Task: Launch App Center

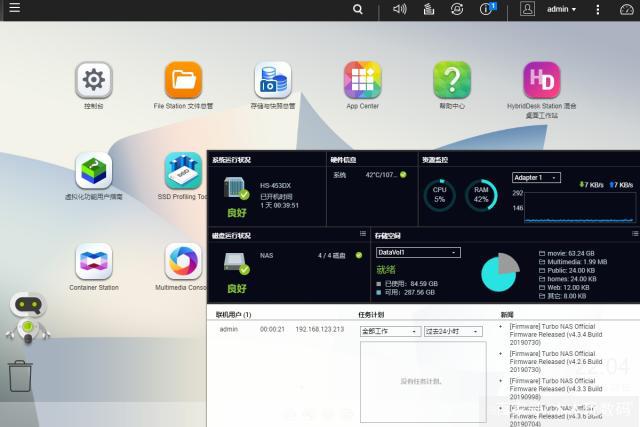Action: pos(362,80)
